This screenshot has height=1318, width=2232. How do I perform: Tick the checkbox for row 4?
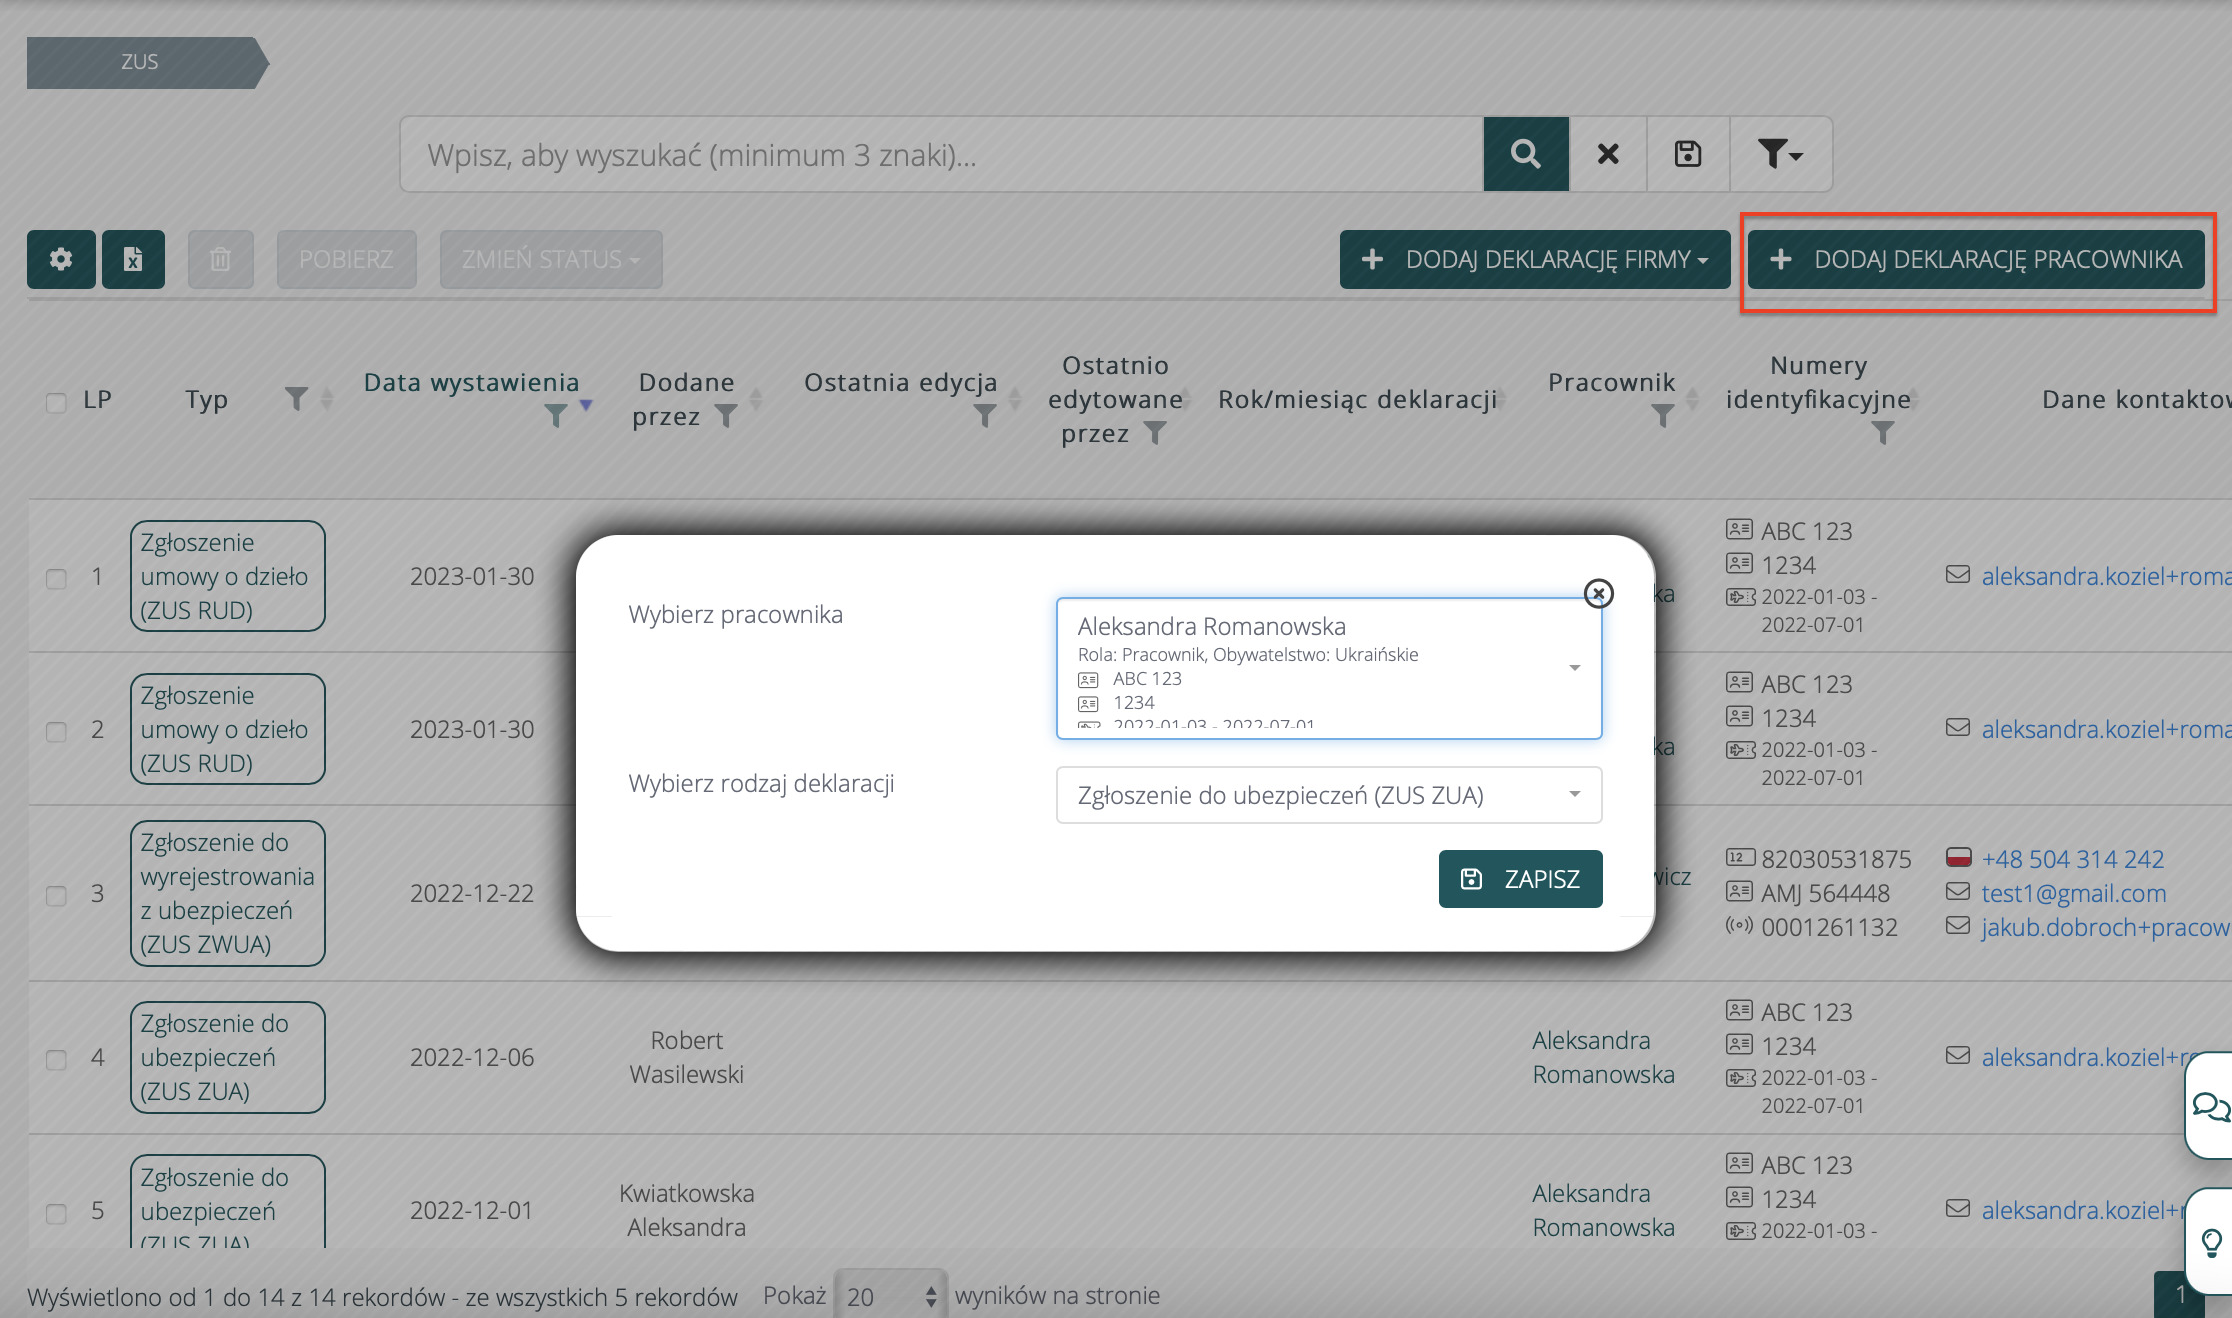click(56, 1060)
